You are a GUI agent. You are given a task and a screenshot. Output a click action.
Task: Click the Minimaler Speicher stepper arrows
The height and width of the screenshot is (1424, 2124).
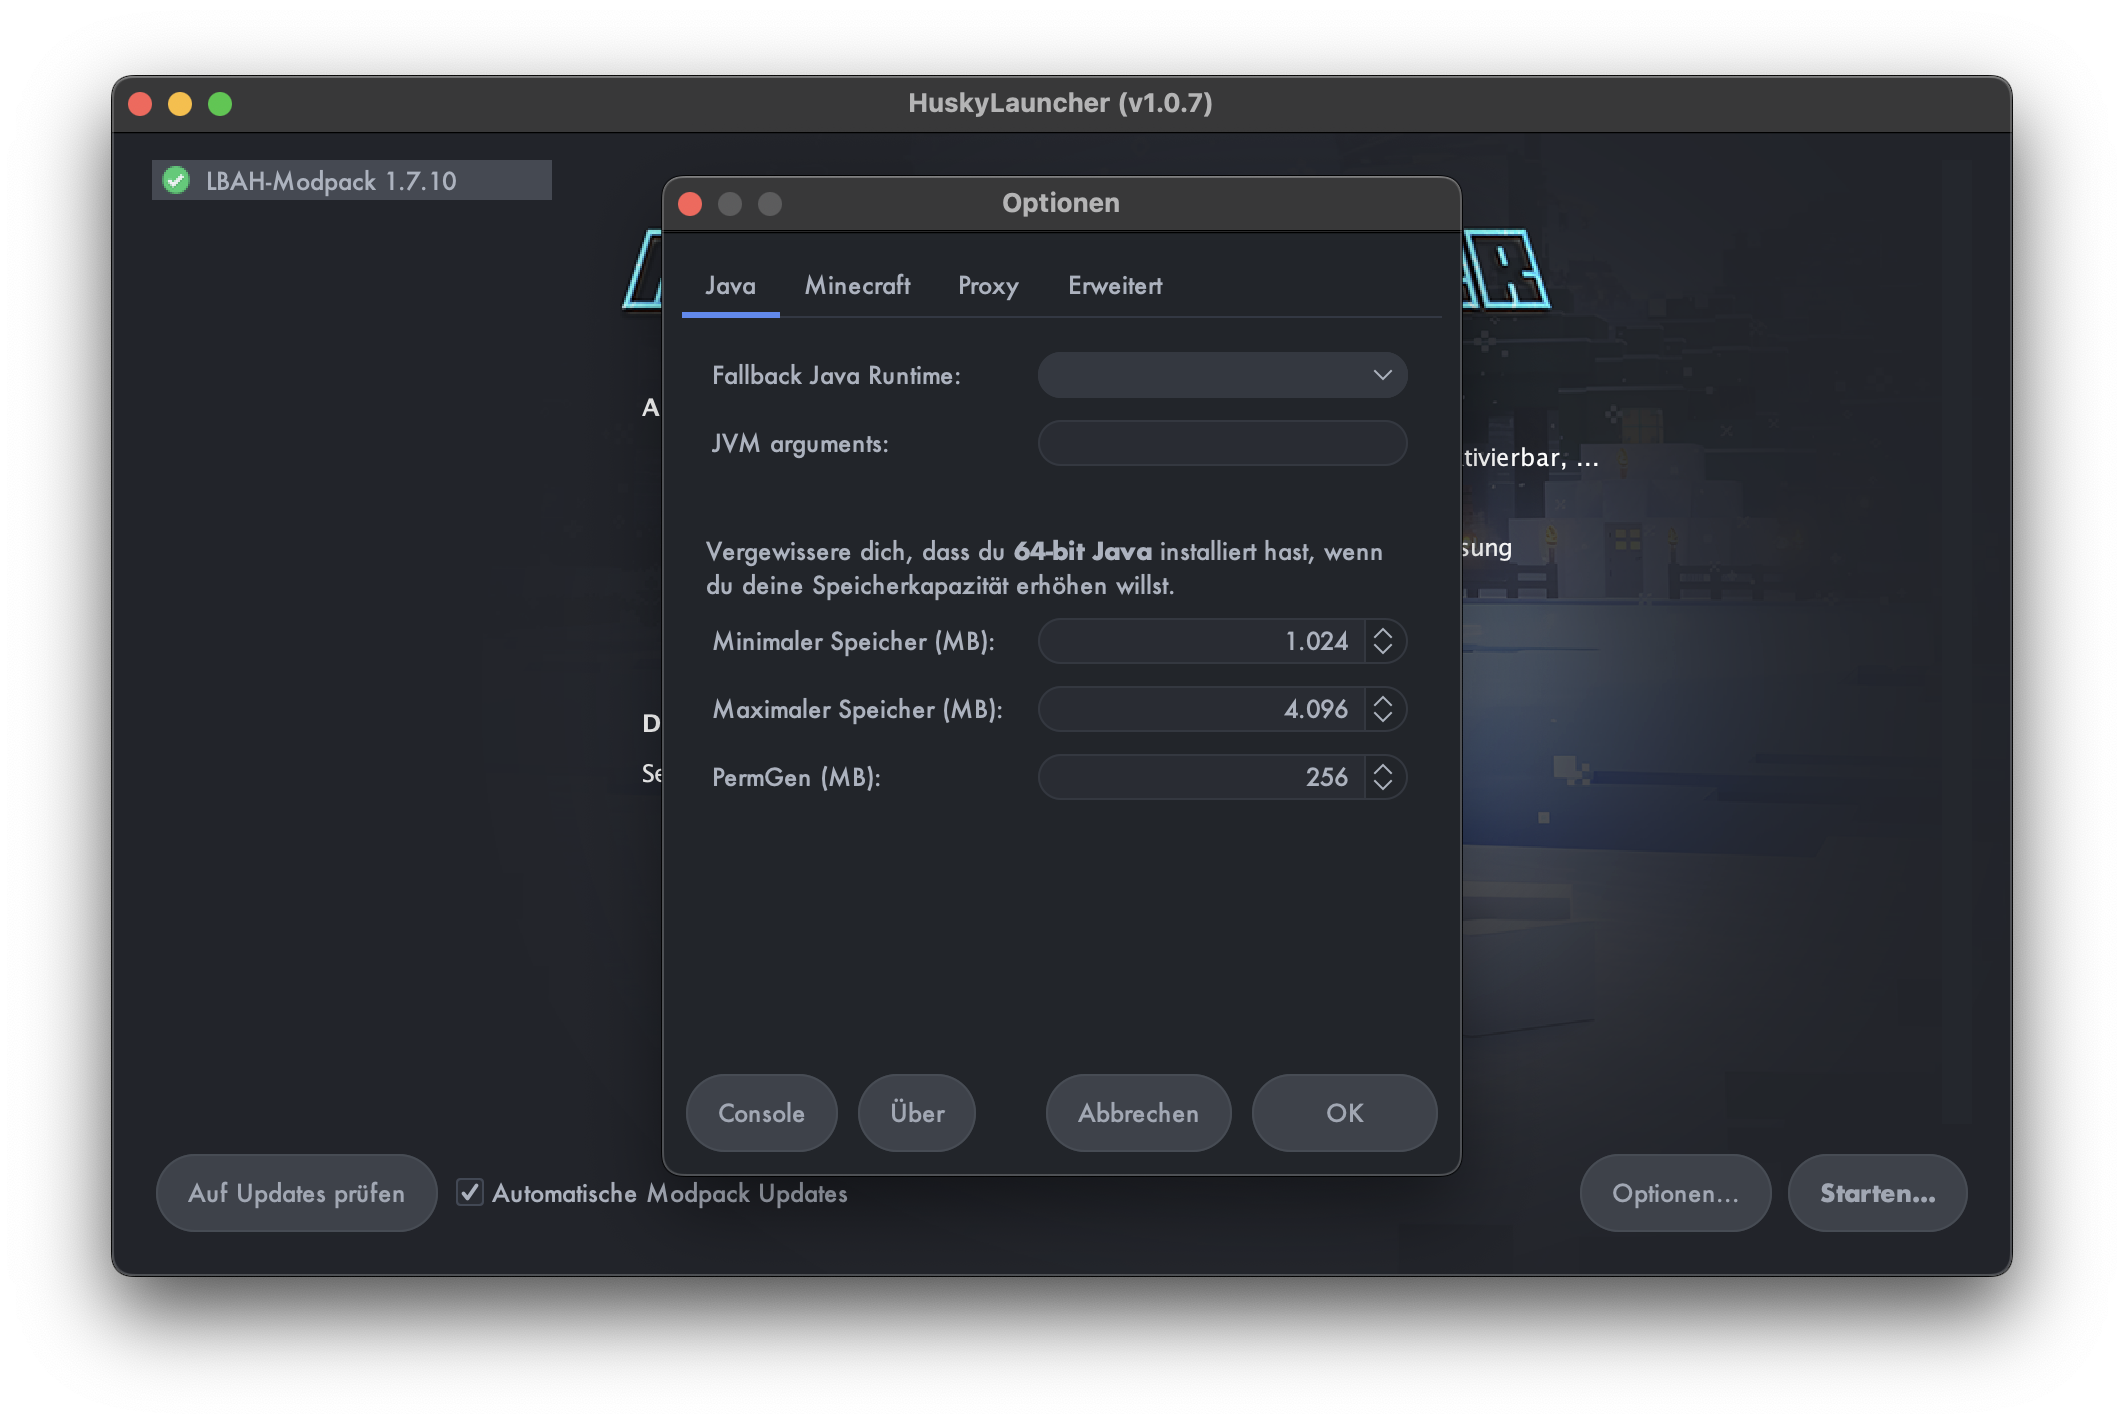(x=1383, y=641)
